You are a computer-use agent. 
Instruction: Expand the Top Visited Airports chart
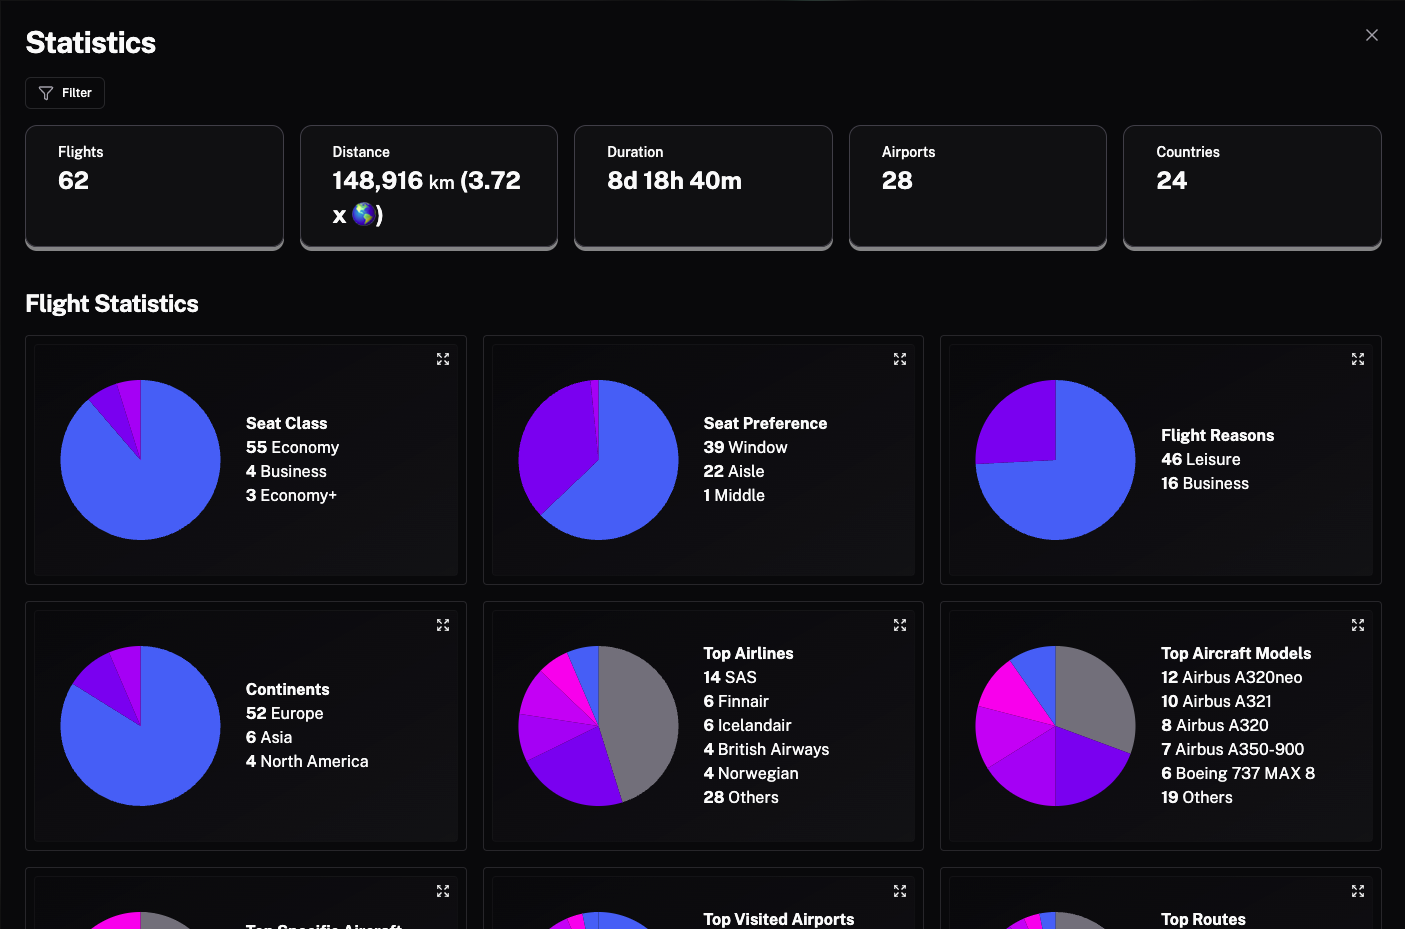[900, 891]
